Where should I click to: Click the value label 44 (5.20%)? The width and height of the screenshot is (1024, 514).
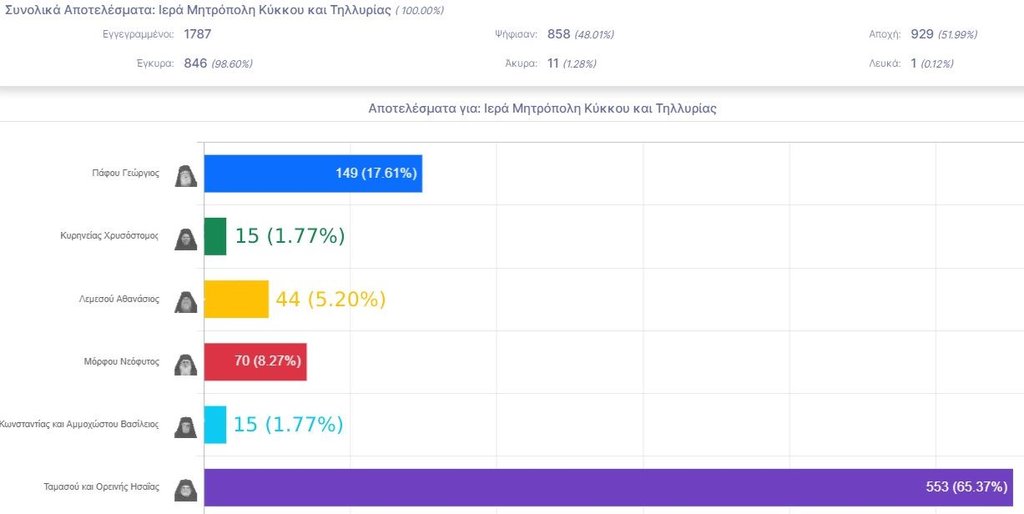(x=330, y=299)
